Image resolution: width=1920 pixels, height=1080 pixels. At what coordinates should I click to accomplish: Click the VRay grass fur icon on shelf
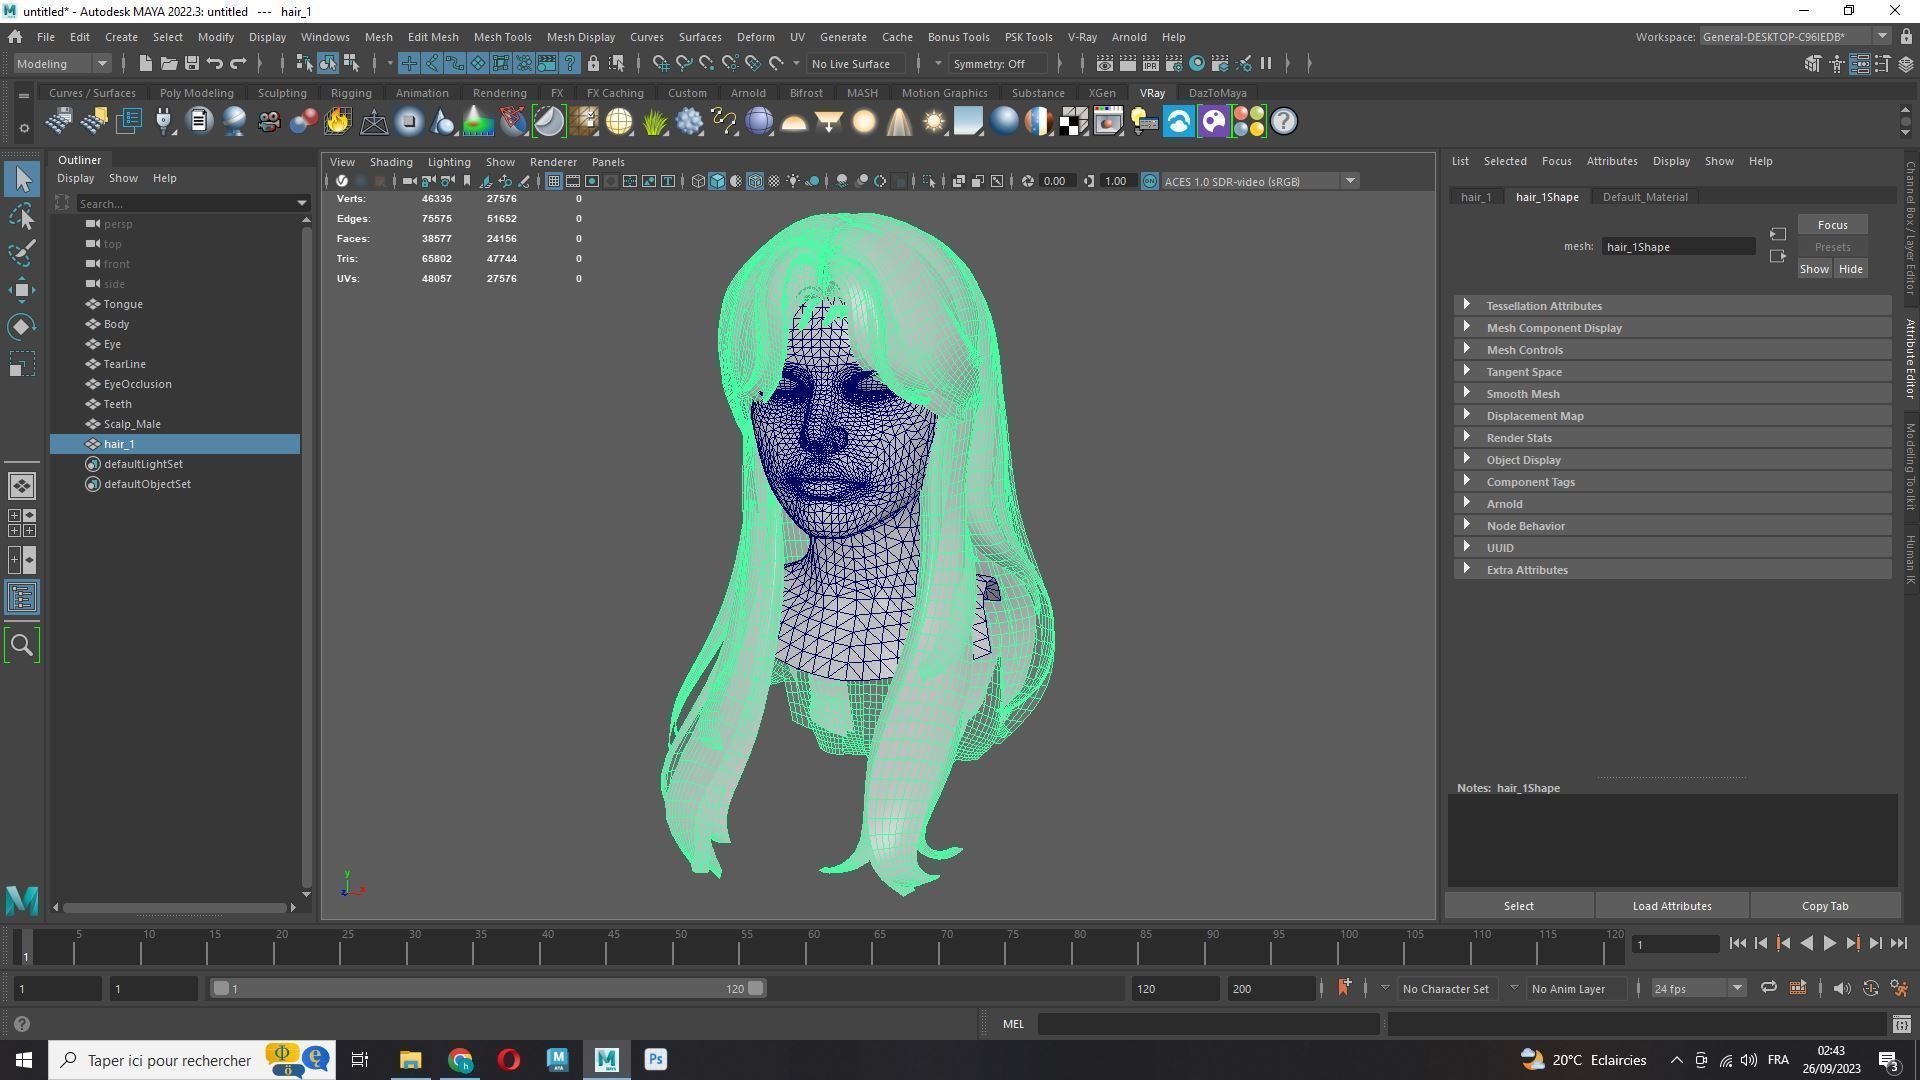tap(654, 122)
